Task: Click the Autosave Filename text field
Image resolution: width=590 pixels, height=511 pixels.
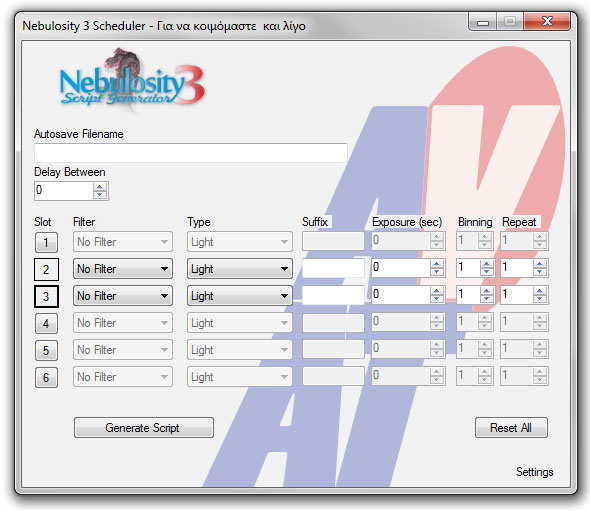Action: (191, 153)
